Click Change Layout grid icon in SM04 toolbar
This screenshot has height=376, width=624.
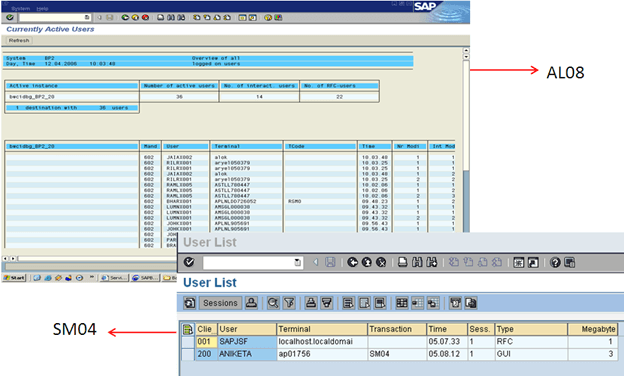(x=402, y=303)
